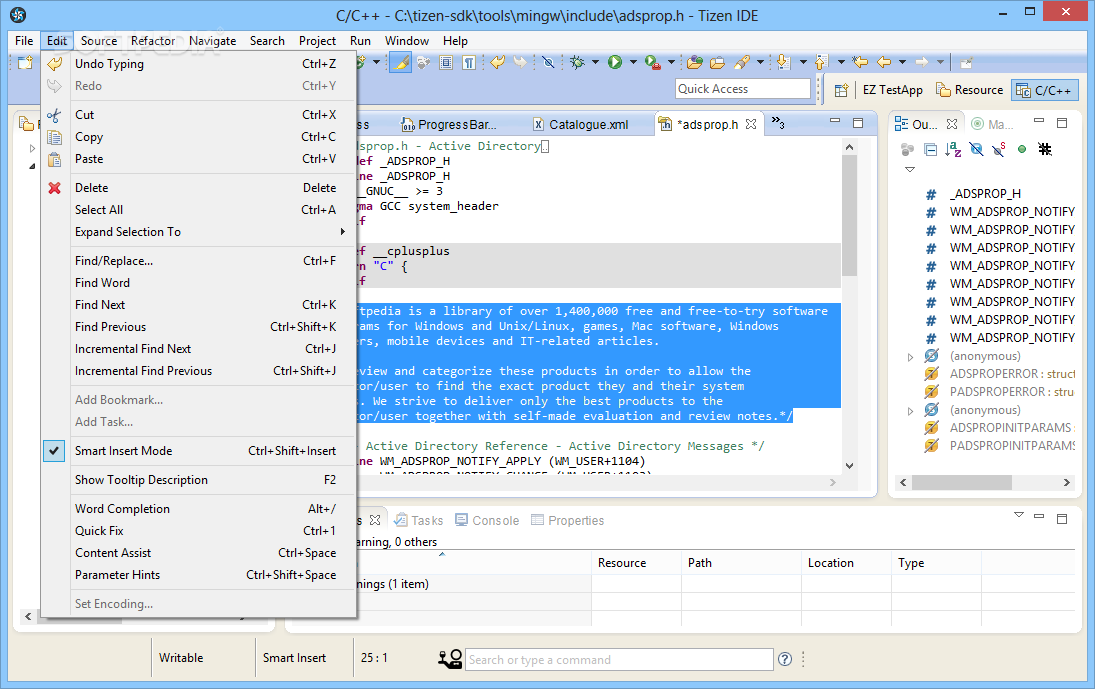This screenshot has height=689, width=1095.
Task: Switch to Resource perspective
Action: pyautogui.click(x=969, y=90)
